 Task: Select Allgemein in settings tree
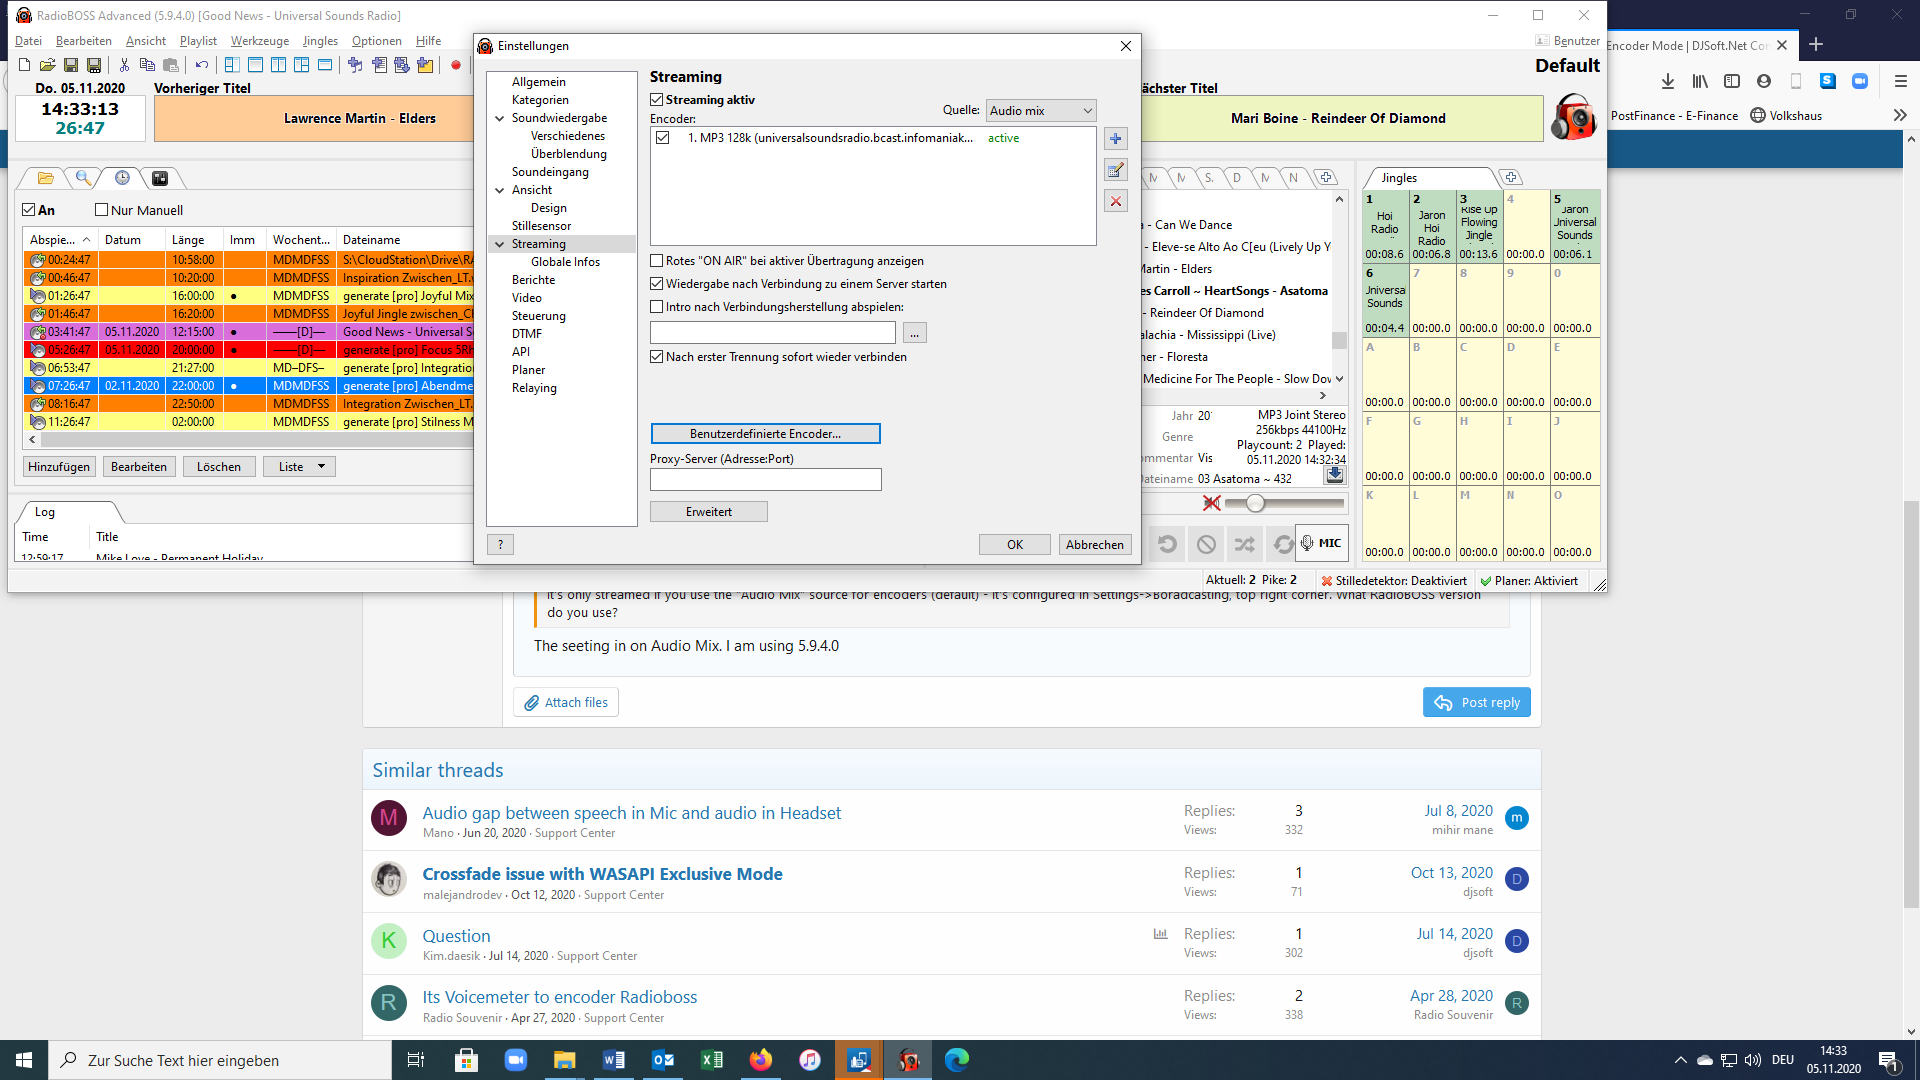tap(538, 82)
